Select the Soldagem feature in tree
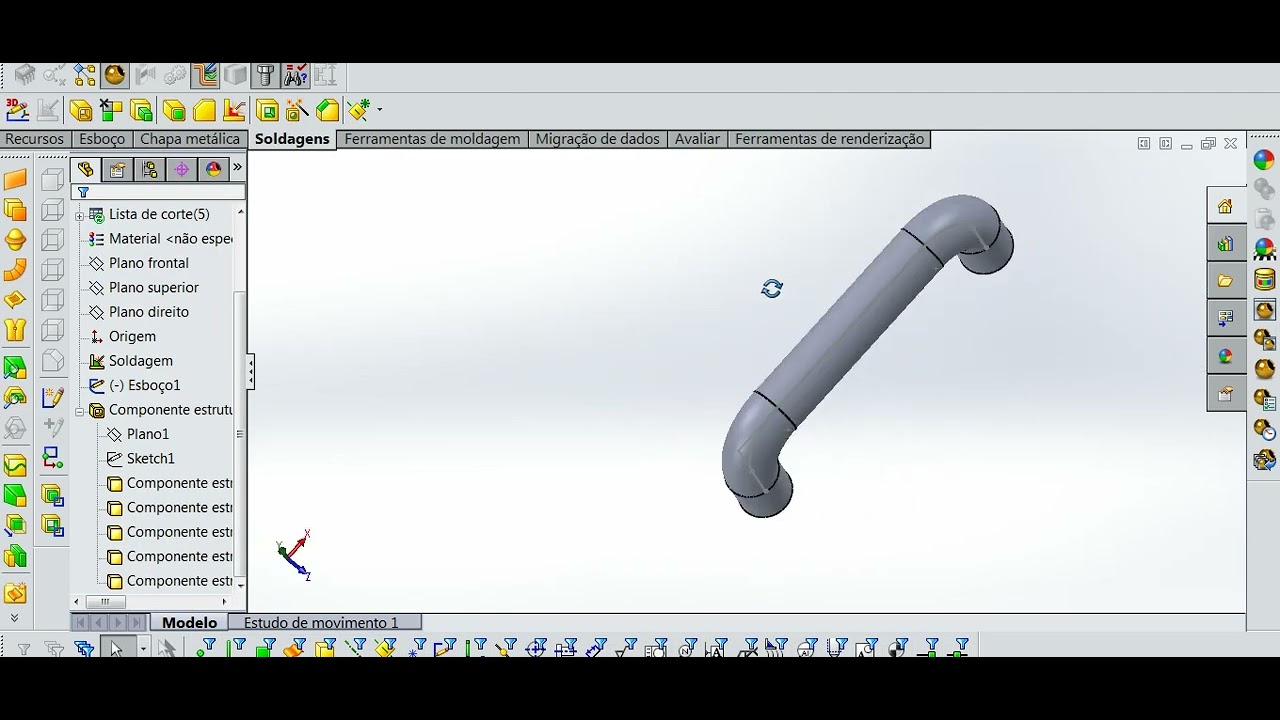 [x=130, y=361]
